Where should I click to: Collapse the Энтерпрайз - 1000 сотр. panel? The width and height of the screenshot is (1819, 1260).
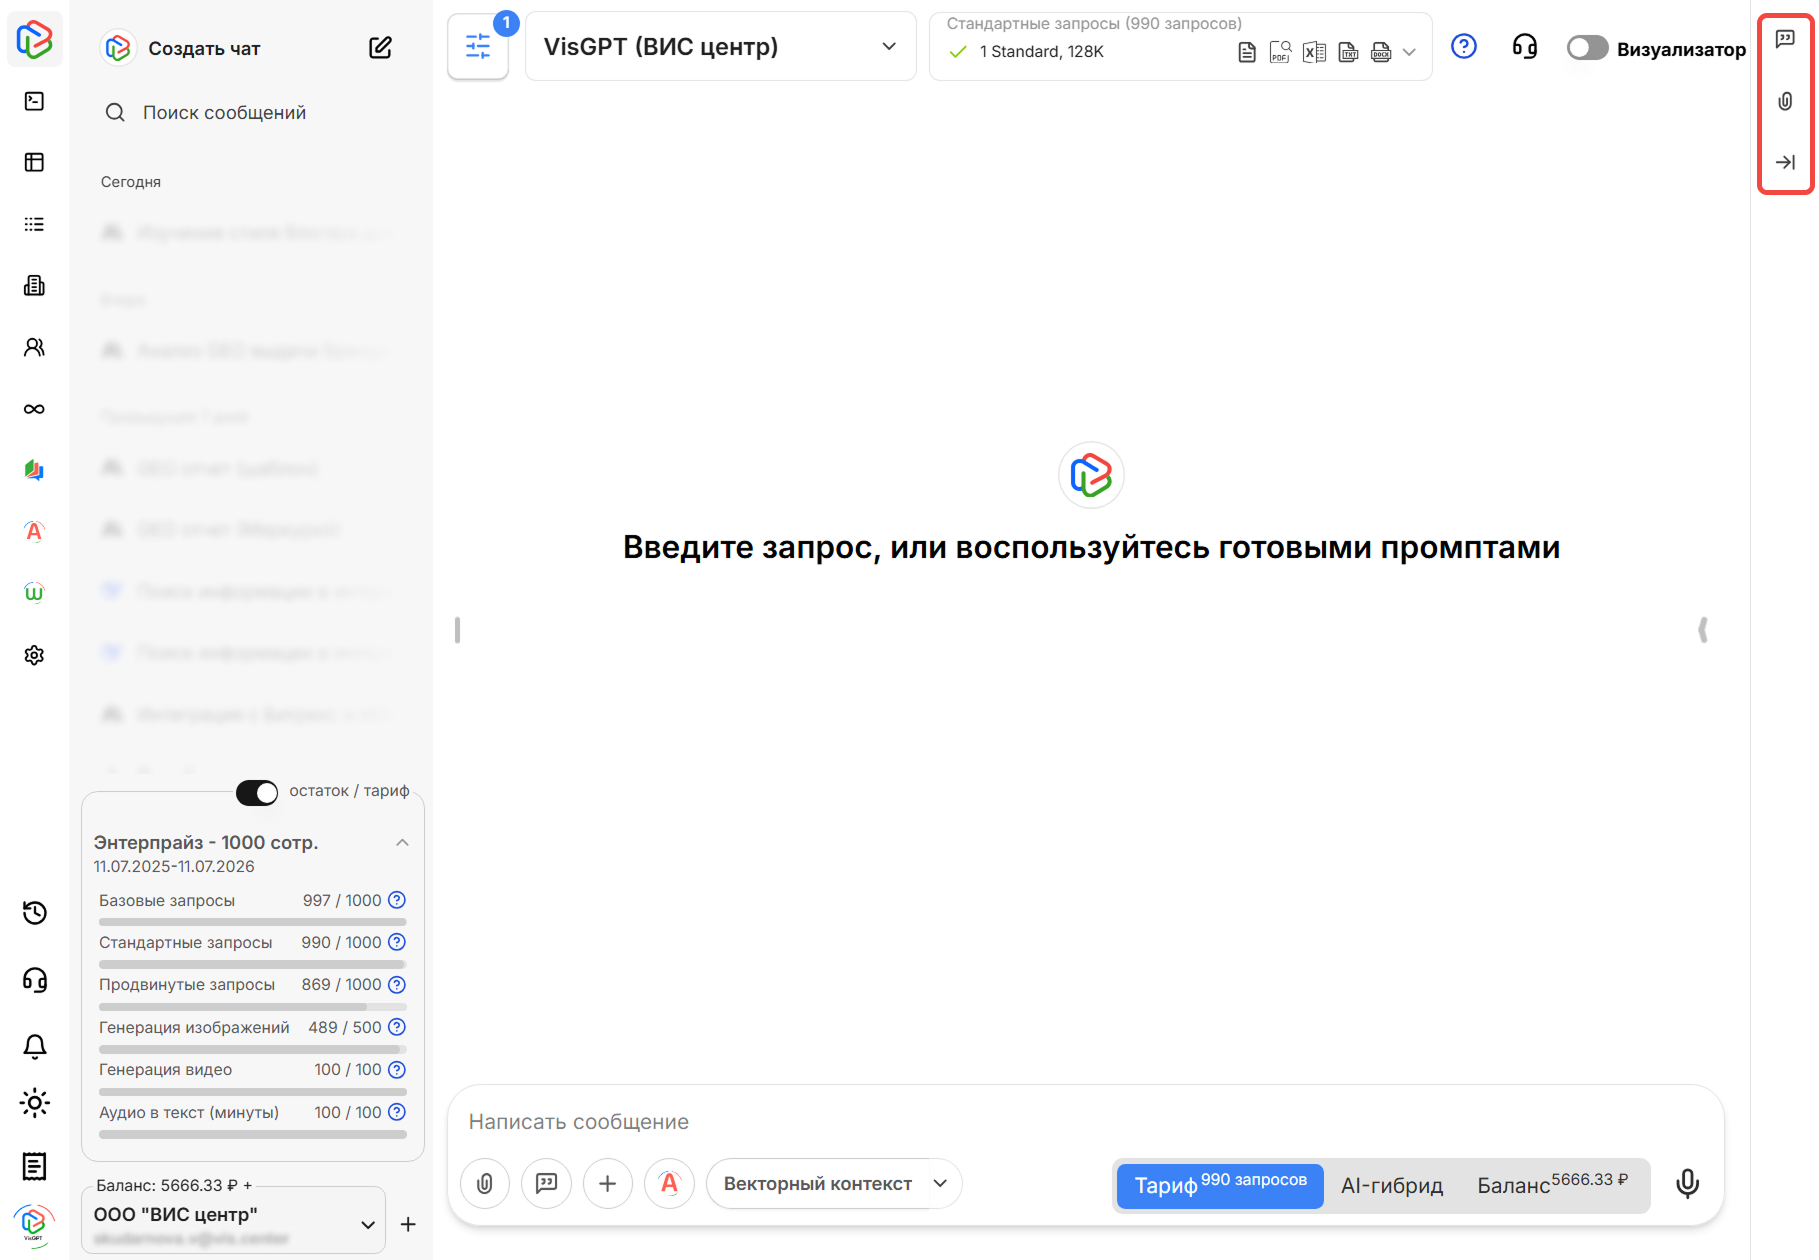403,842
